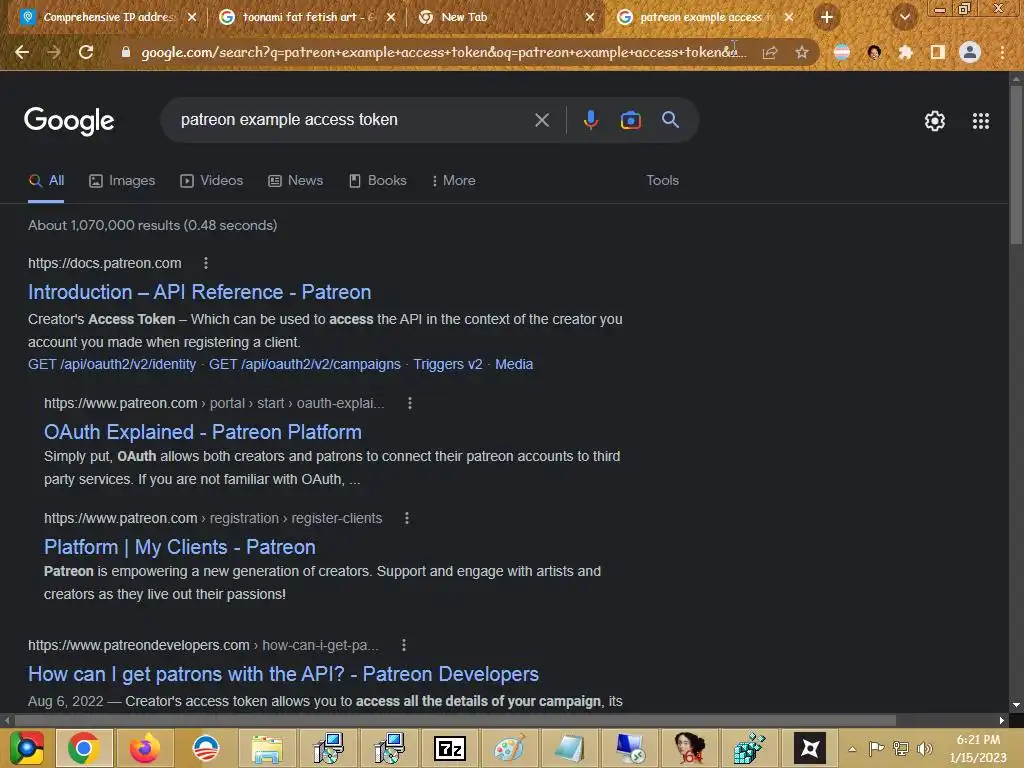Open the Google apps grid
Viewport: 1024px width, 768px height.
(x=981, y=121)
